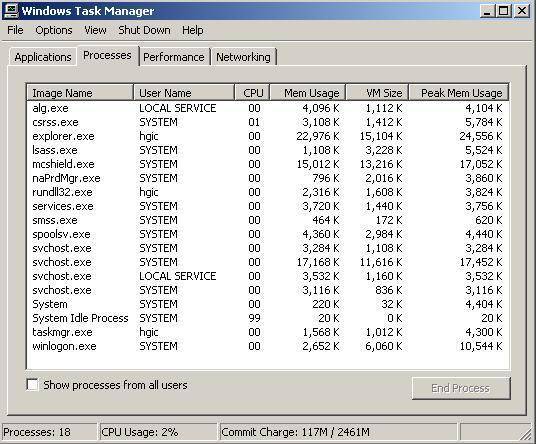Close the Windows Task Manager window
Screen dimensions: 536x444
[x=522, y=11]
